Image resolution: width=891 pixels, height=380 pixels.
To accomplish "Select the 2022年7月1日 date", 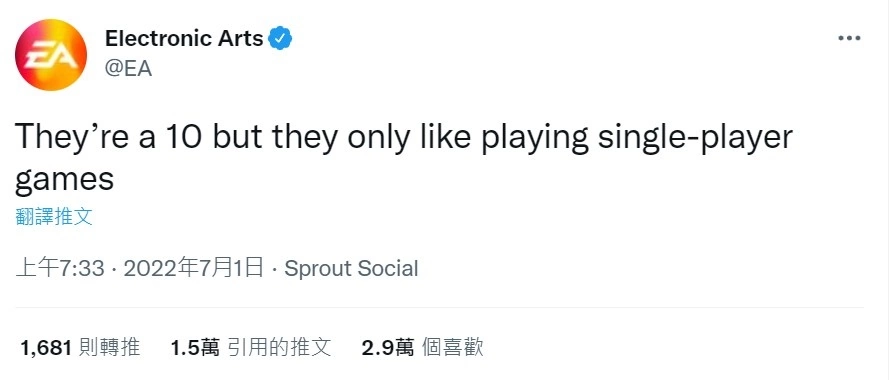I will (x=193, y=268).
